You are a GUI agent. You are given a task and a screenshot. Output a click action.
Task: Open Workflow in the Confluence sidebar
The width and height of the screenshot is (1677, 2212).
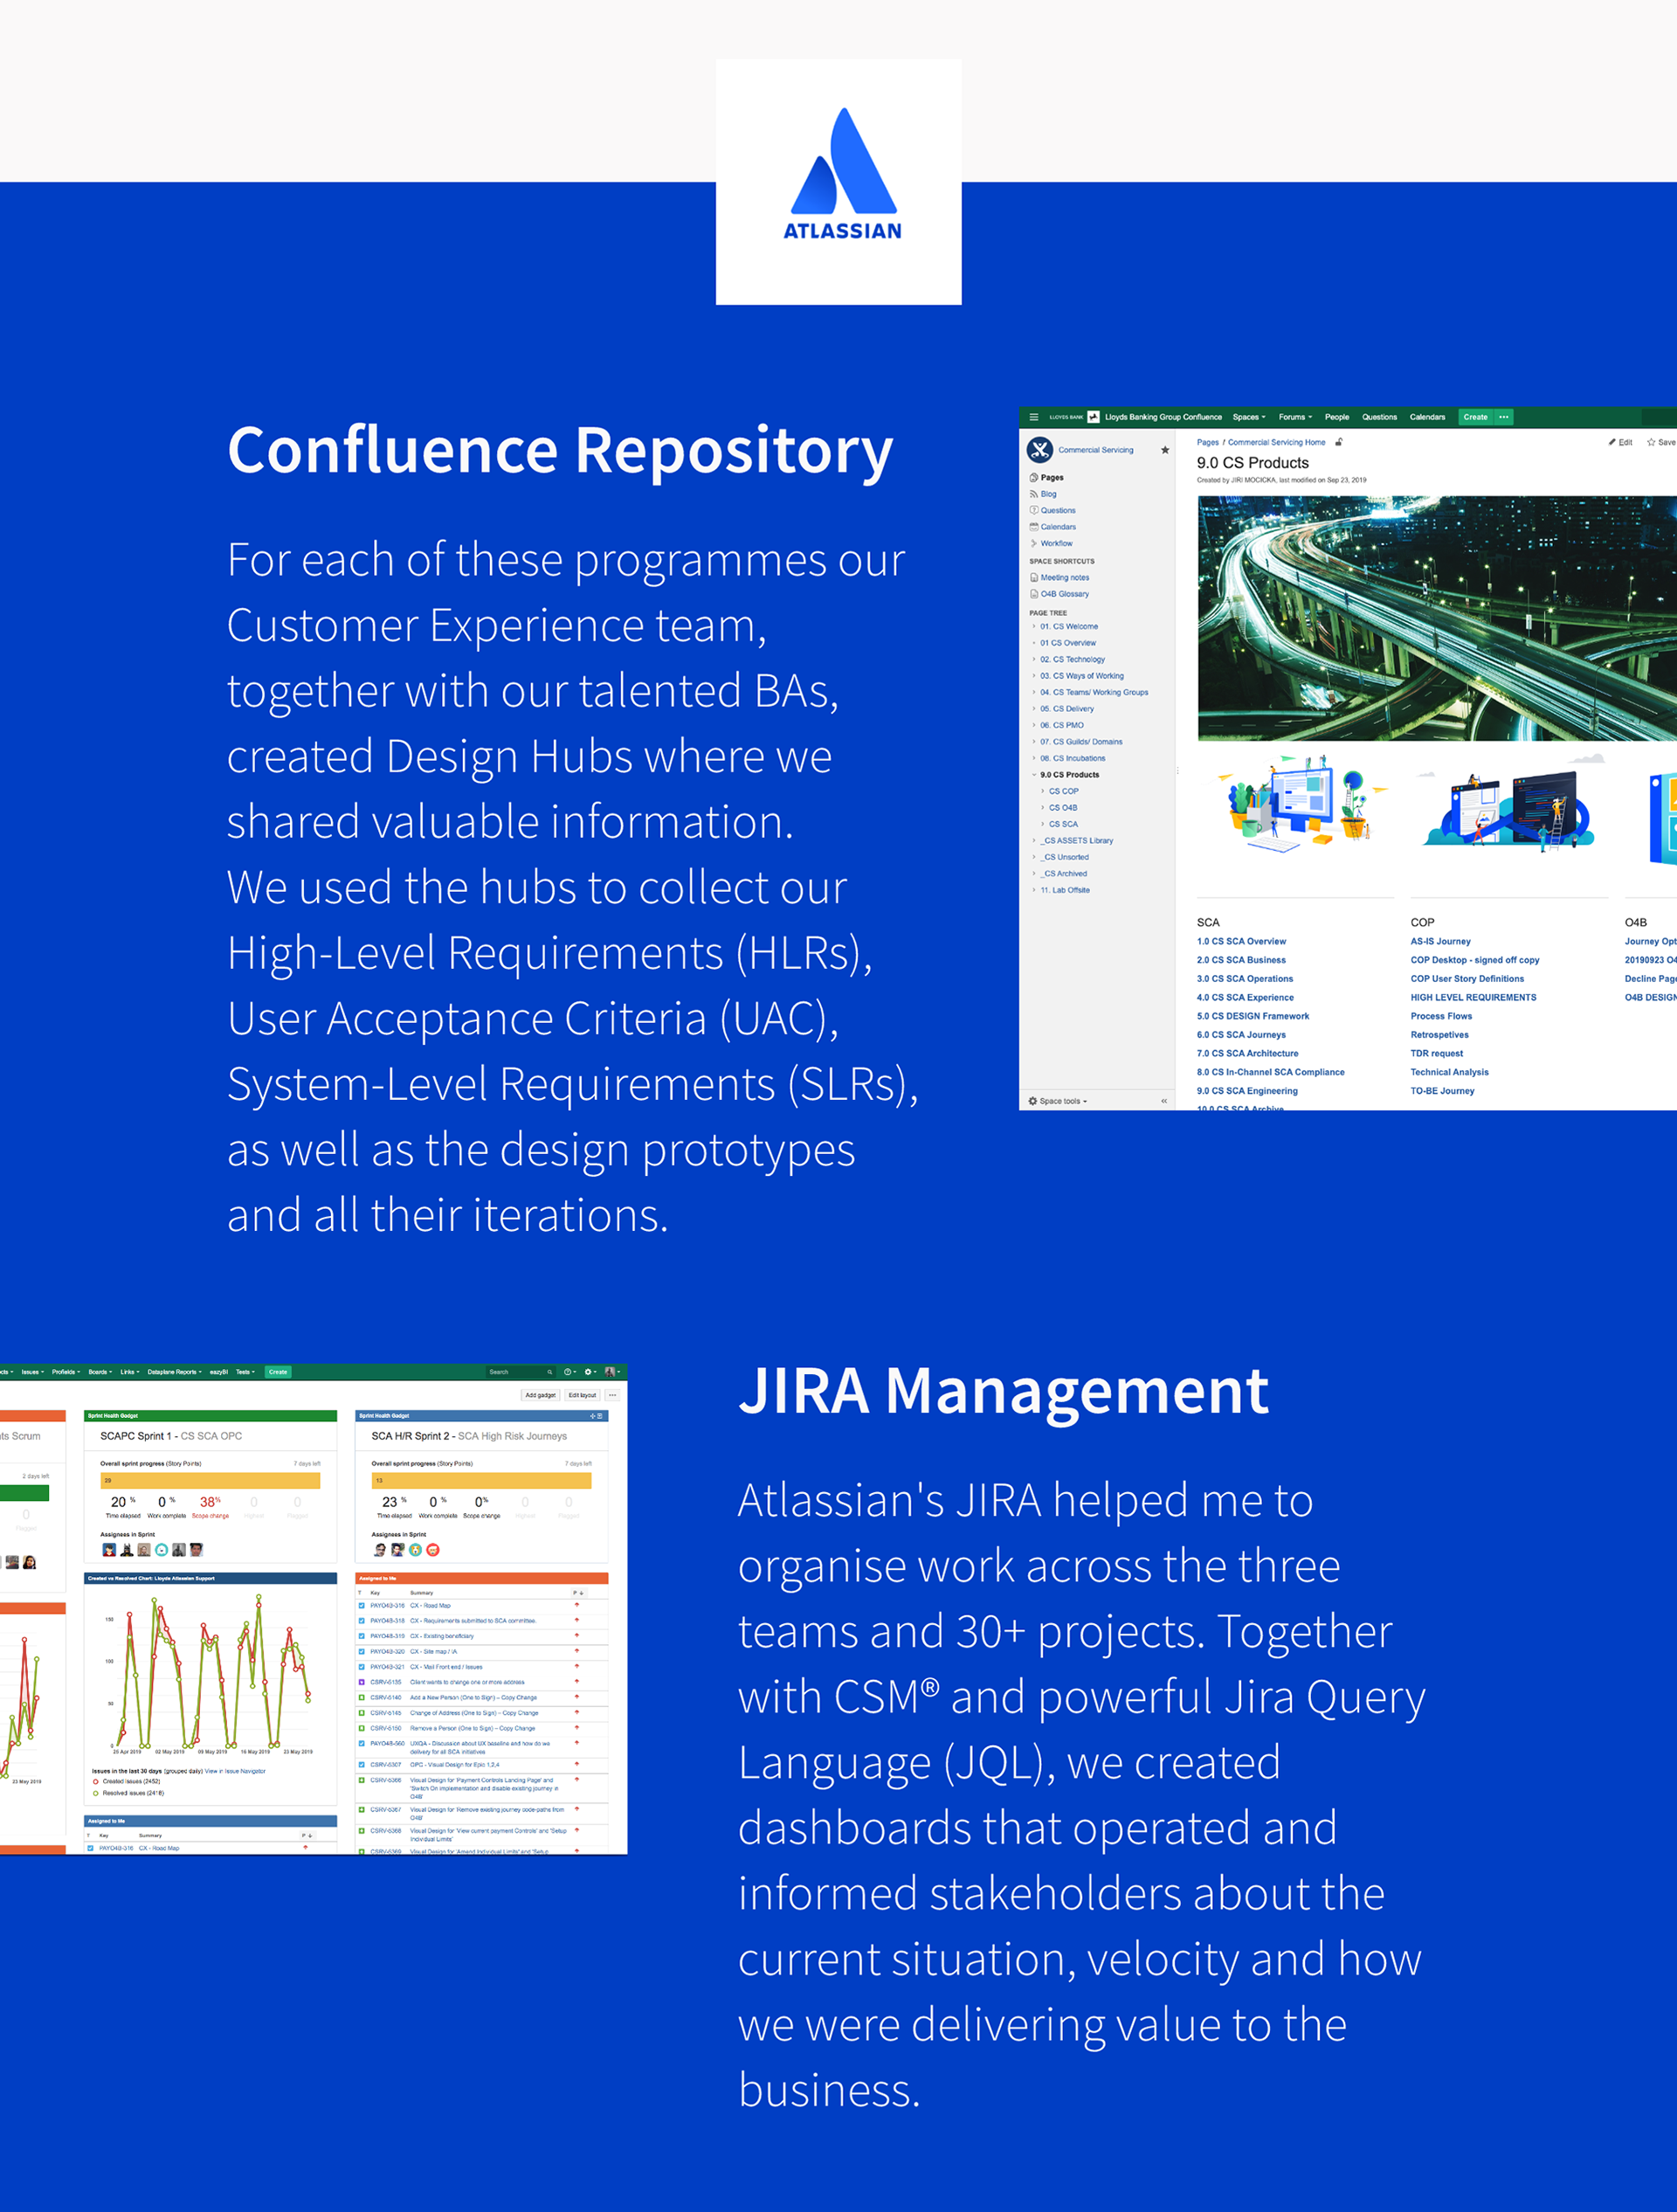click(1051, 544)
